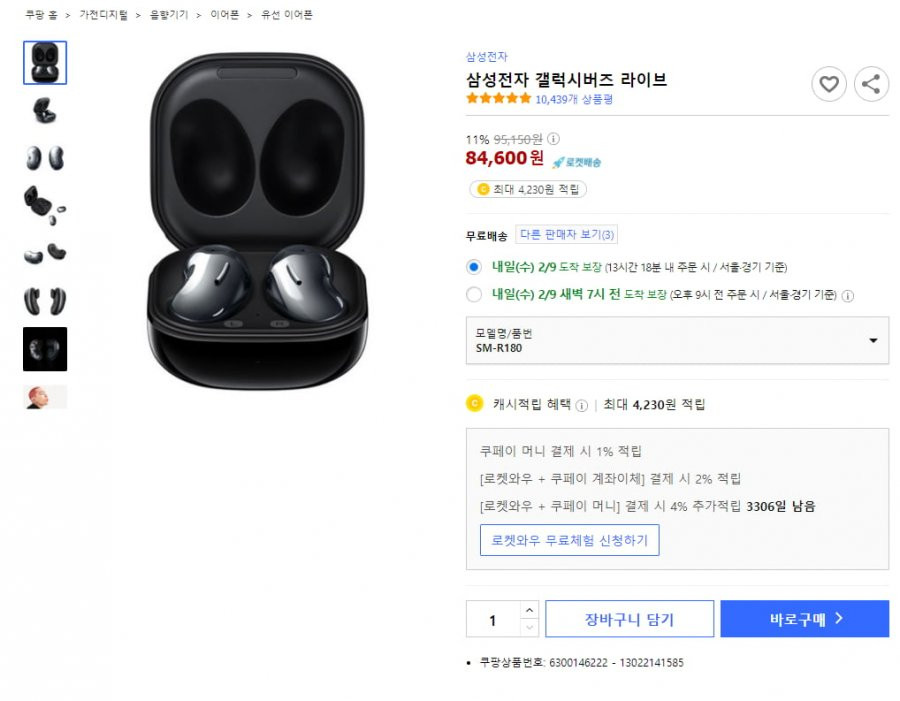The height and width of the screenshot is (701, 900).
Task: Go to 이어폰 breadcrumb category
Action: 224,15
